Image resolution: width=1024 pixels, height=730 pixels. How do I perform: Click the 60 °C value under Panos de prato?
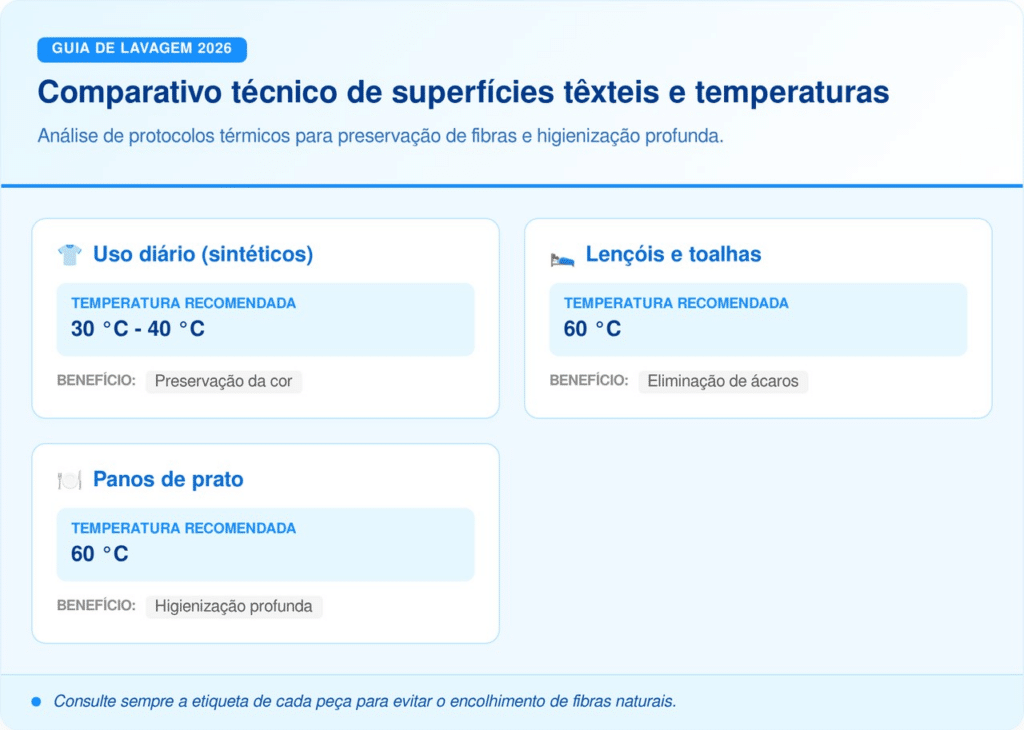tap(100, 554)
